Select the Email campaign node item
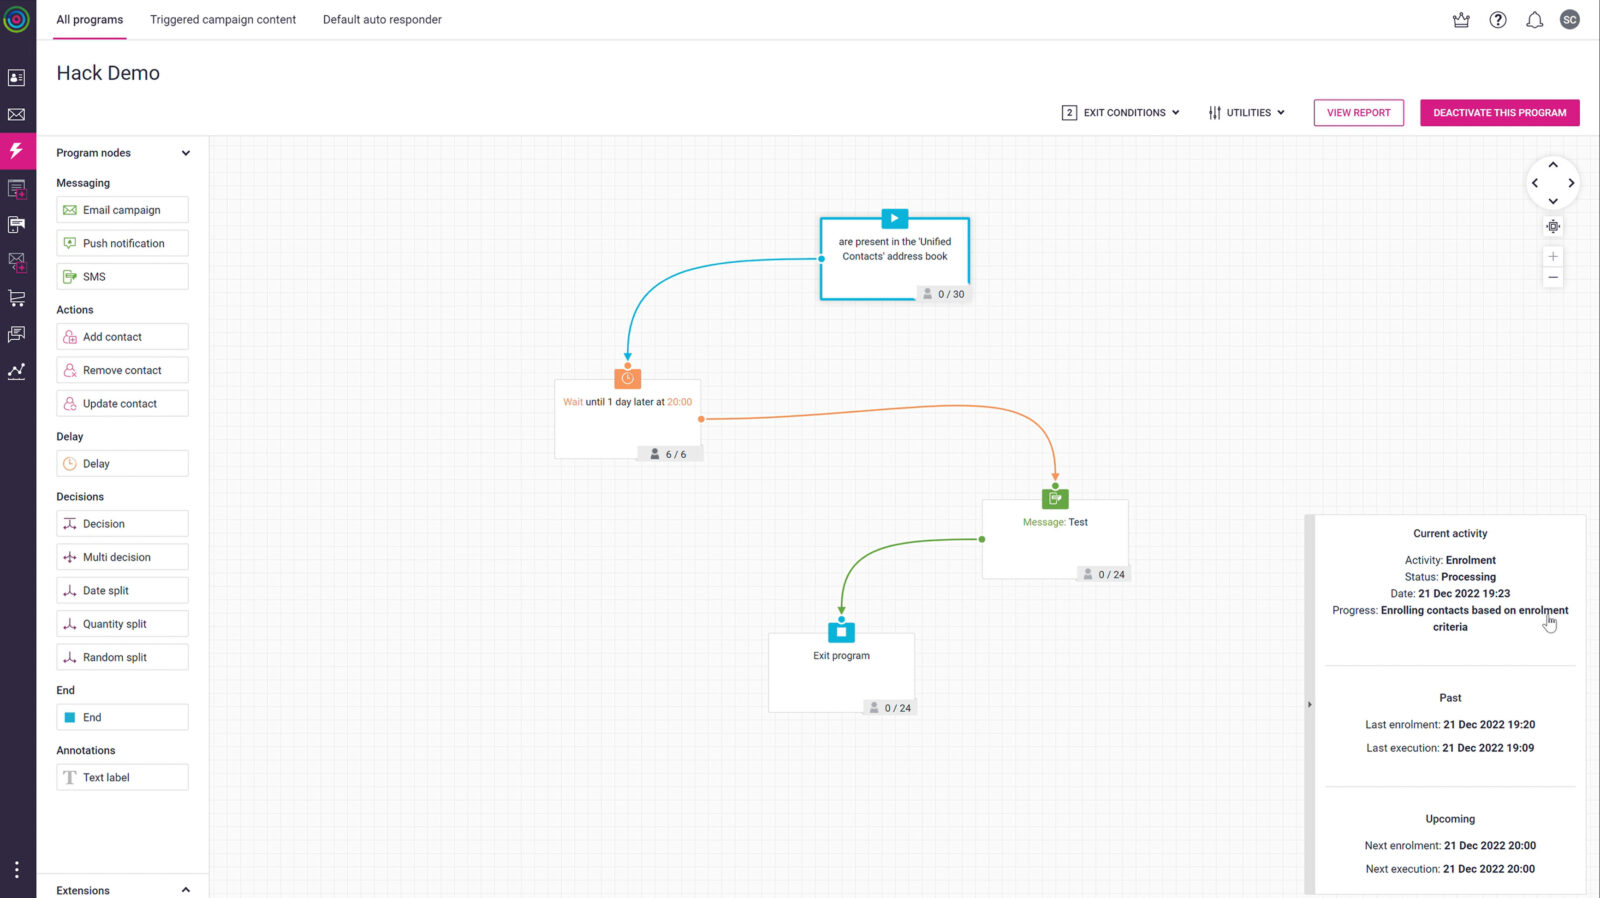 tap(122, 210)
